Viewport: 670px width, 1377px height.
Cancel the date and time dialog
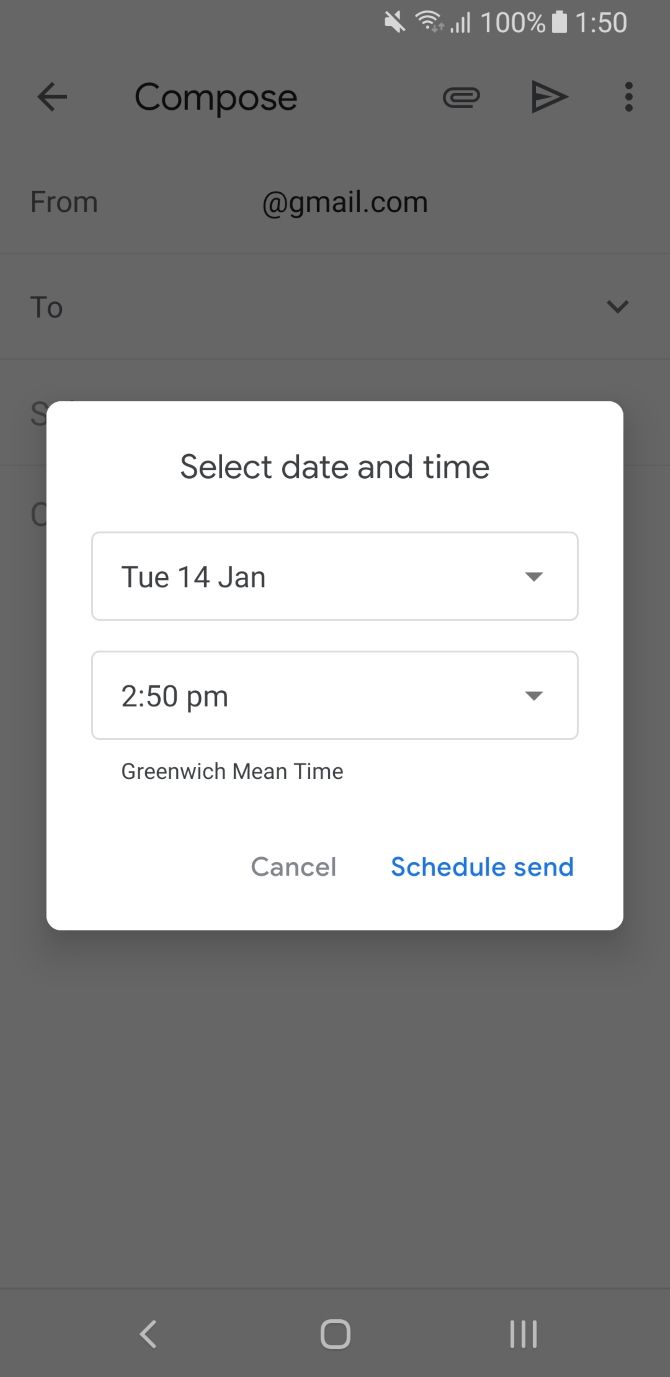pyautogui.click(x=293, y=866)
